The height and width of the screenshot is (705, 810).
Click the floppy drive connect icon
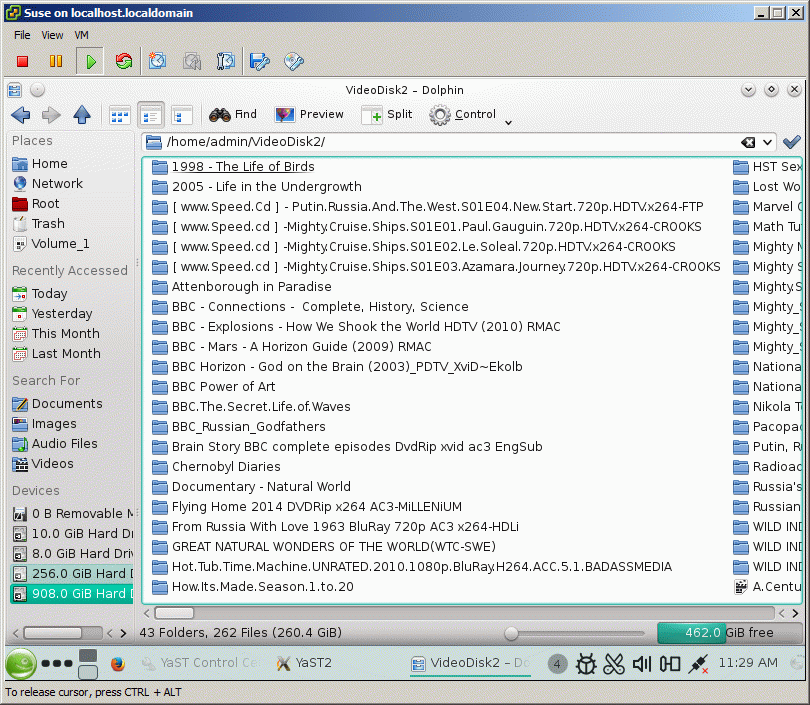tap(260, 61)
